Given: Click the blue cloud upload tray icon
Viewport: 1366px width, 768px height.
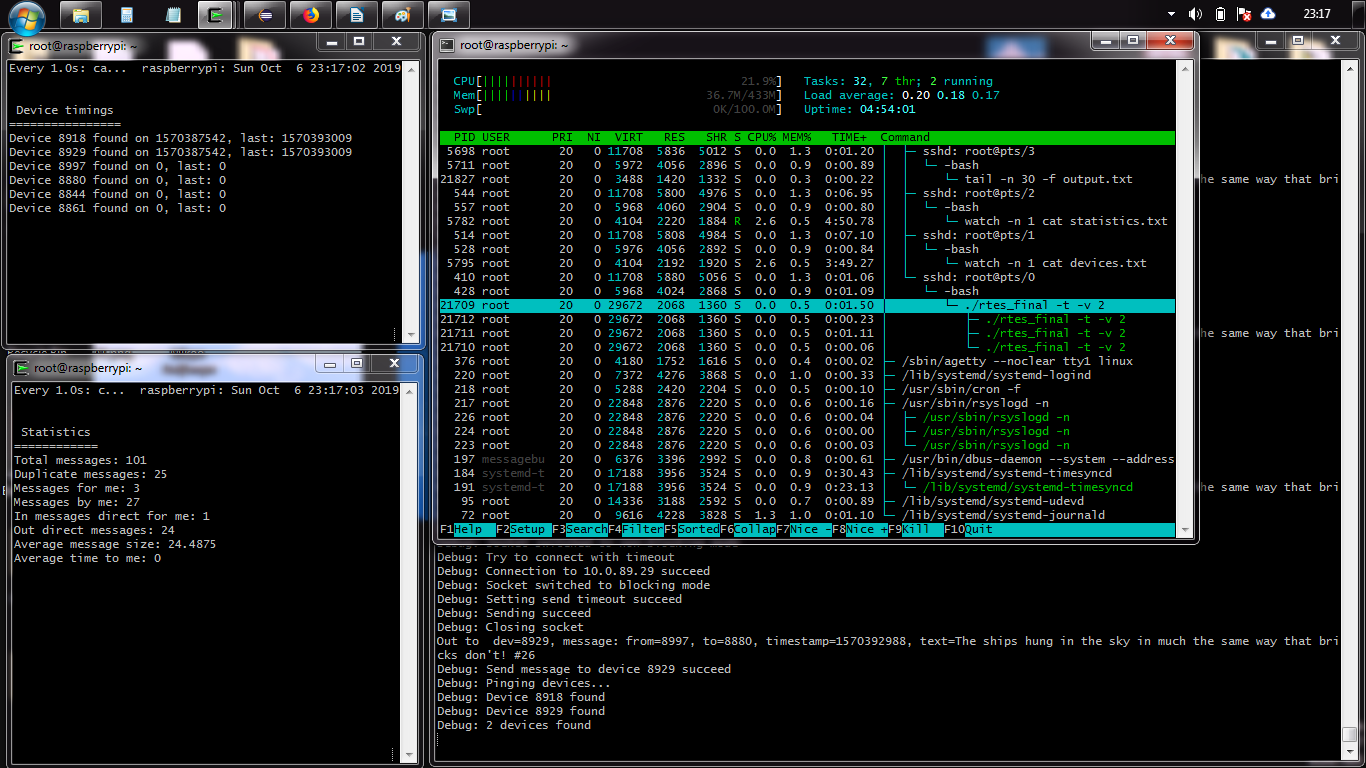Looking at the screenshot, I should tap(1268, 14).
